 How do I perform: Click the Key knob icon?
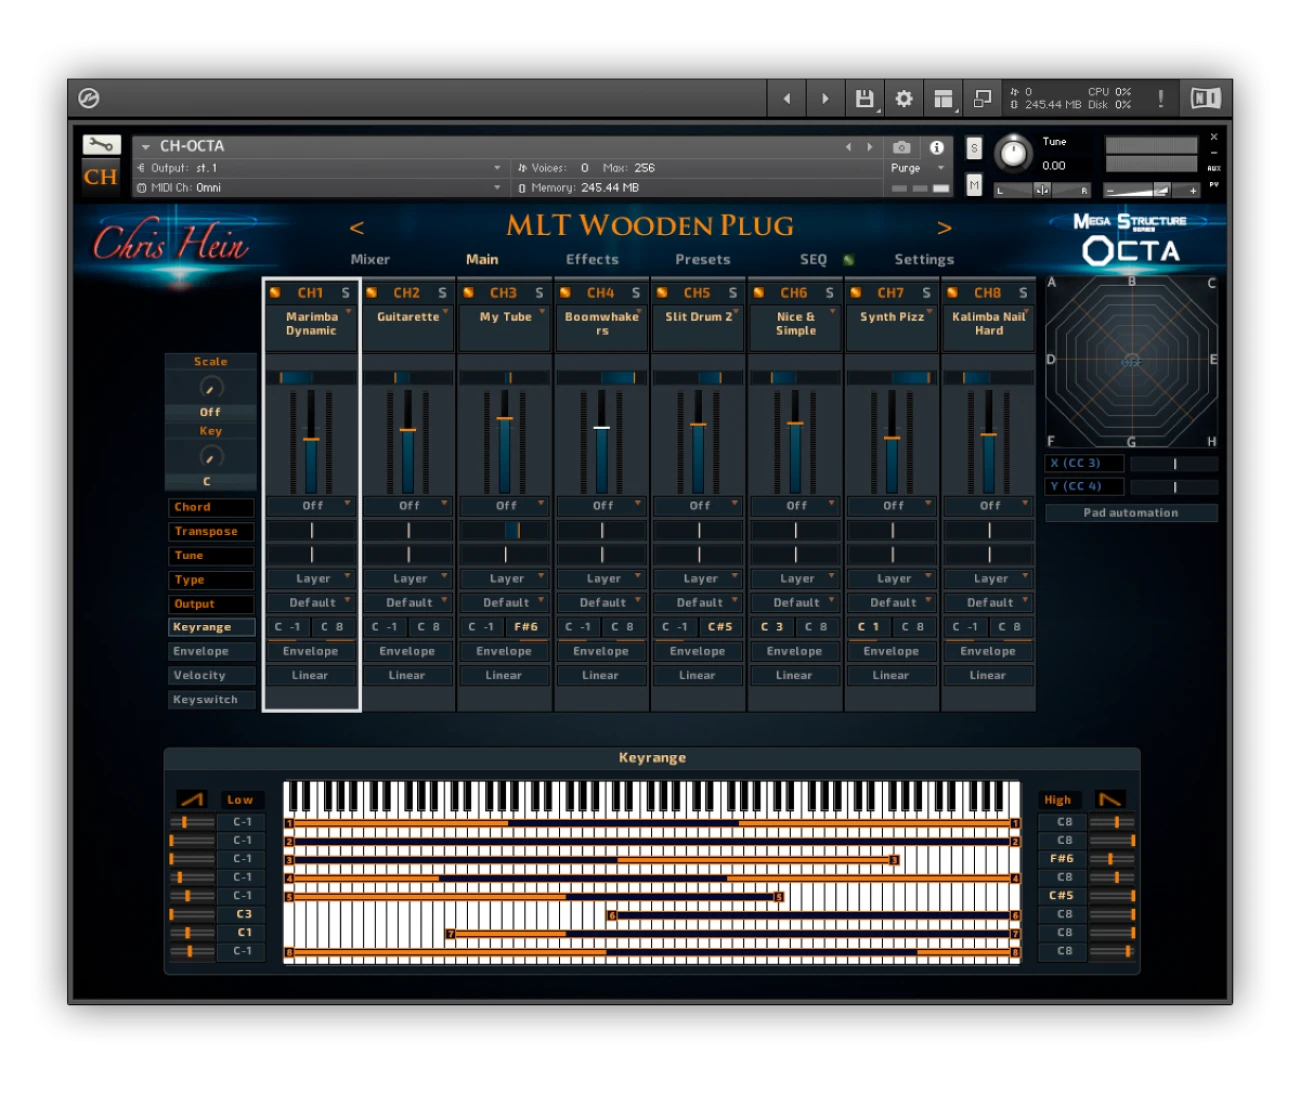click(210, 456)
